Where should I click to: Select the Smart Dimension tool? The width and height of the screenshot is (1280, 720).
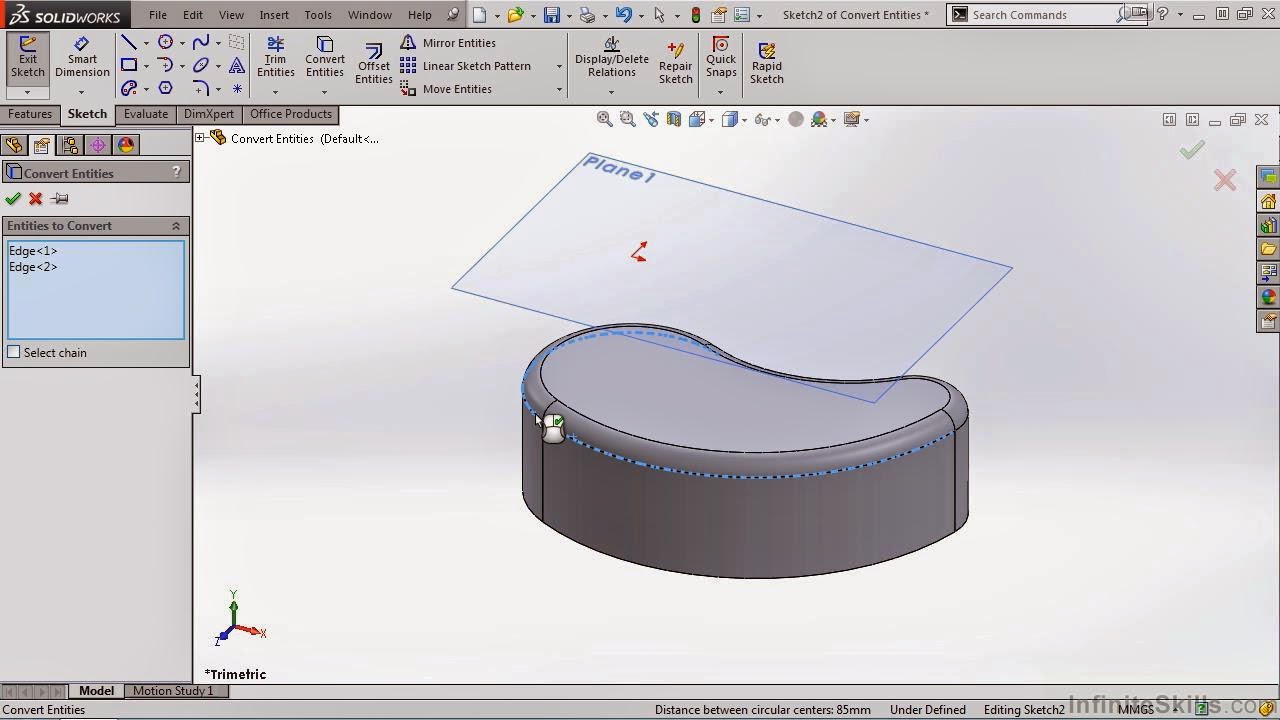[x=82, y=57]
